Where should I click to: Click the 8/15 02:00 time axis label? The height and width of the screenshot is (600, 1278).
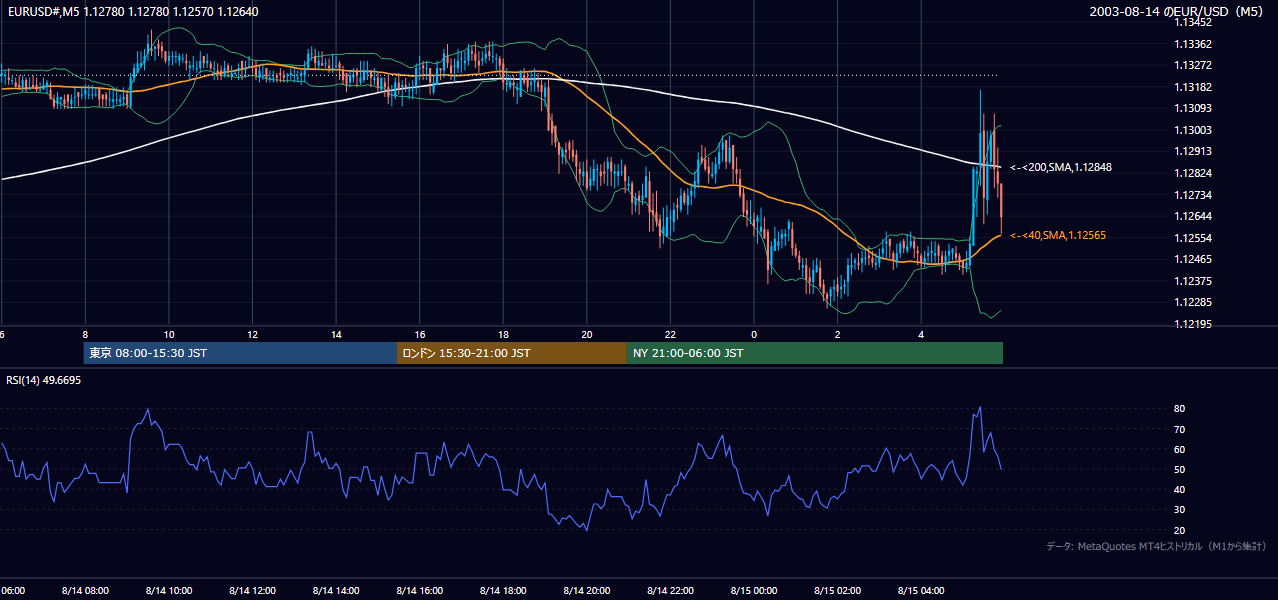[x=838, y=590]
